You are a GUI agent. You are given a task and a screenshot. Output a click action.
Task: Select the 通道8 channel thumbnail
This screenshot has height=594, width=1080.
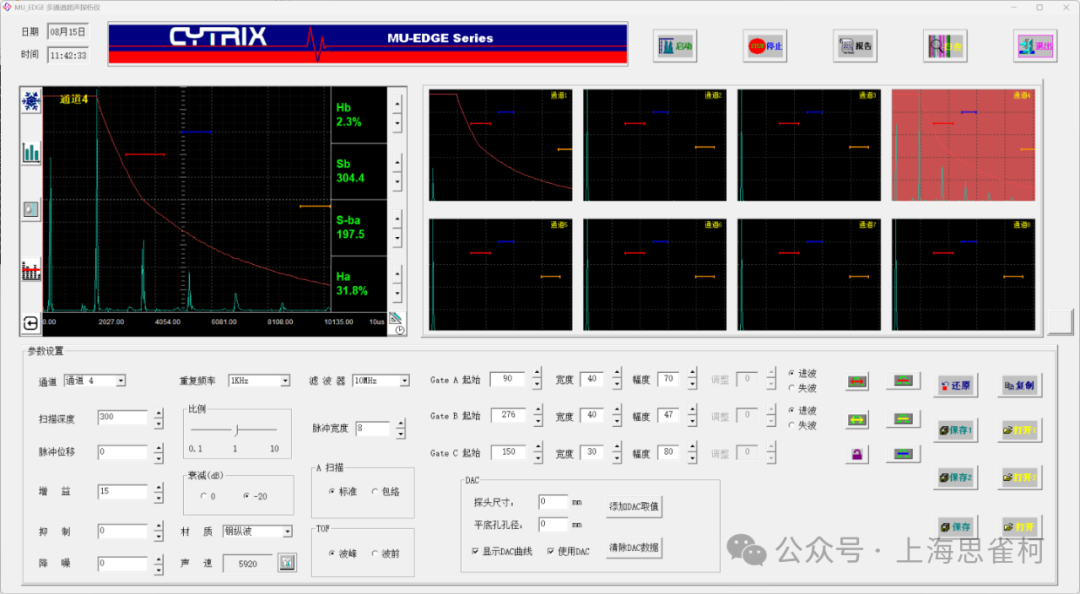click(963, 275)
